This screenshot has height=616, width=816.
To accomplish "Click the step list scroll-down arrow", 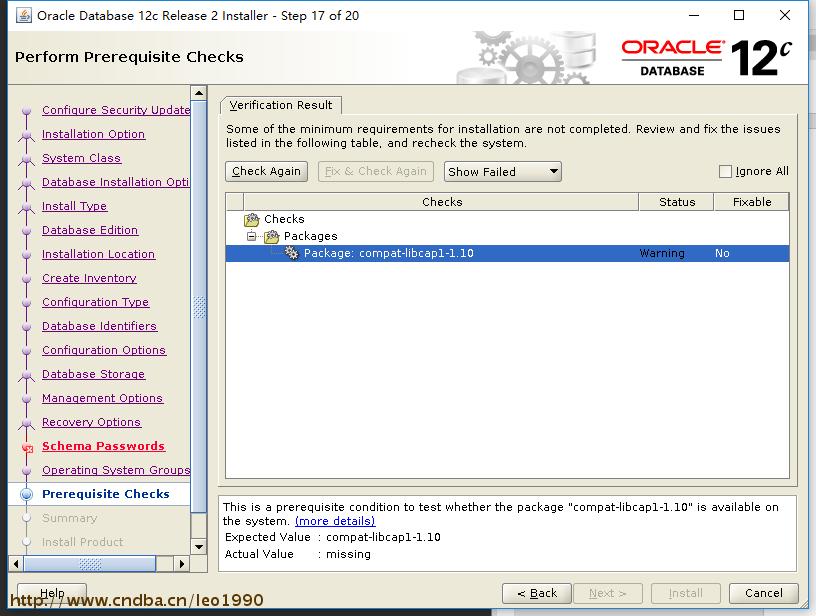I will [x=199, y=547].
